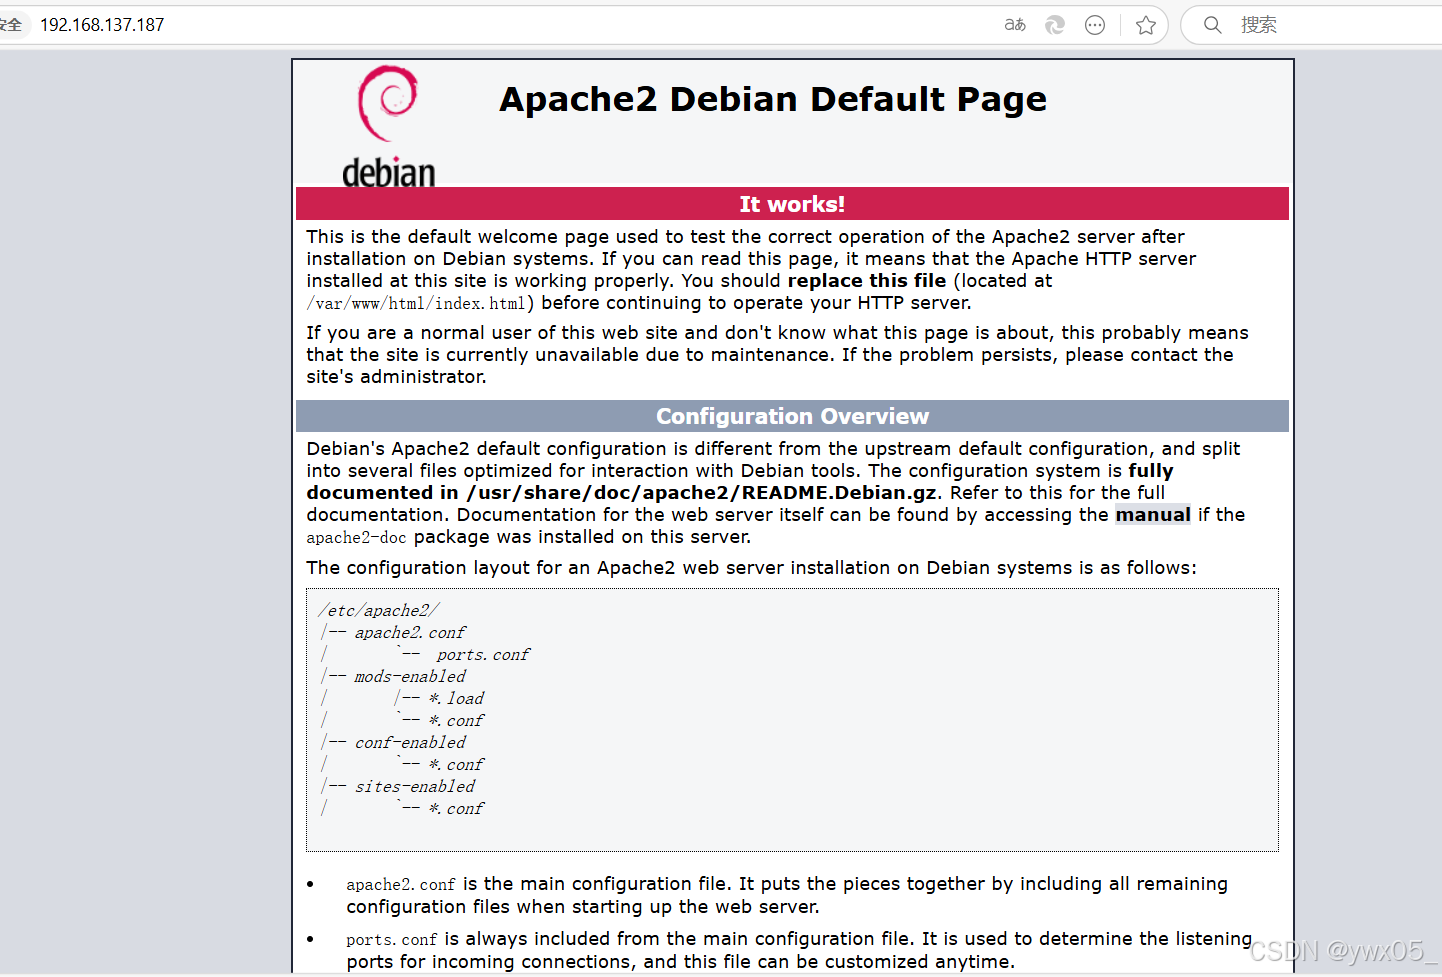
Task: Open the three-dots more options icon
Action: click(1095, 25)
